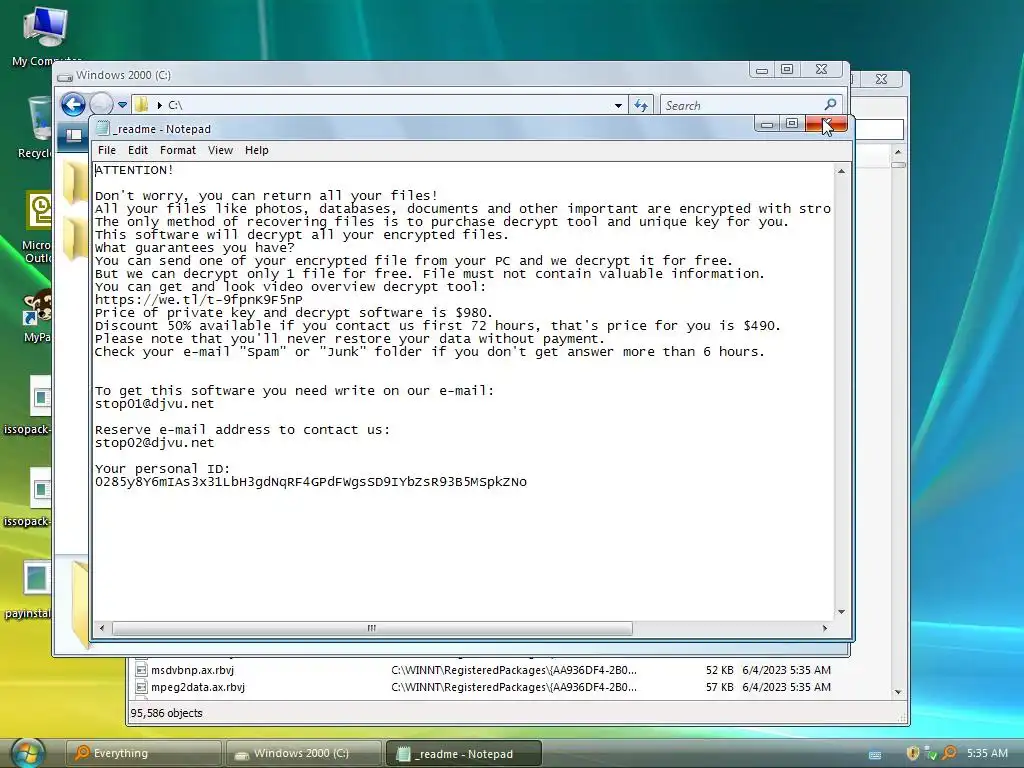The width and height of the screenshot is (1024, 768).
Task: Click the stop02@djvu.net email text
Action: [154, 443]
